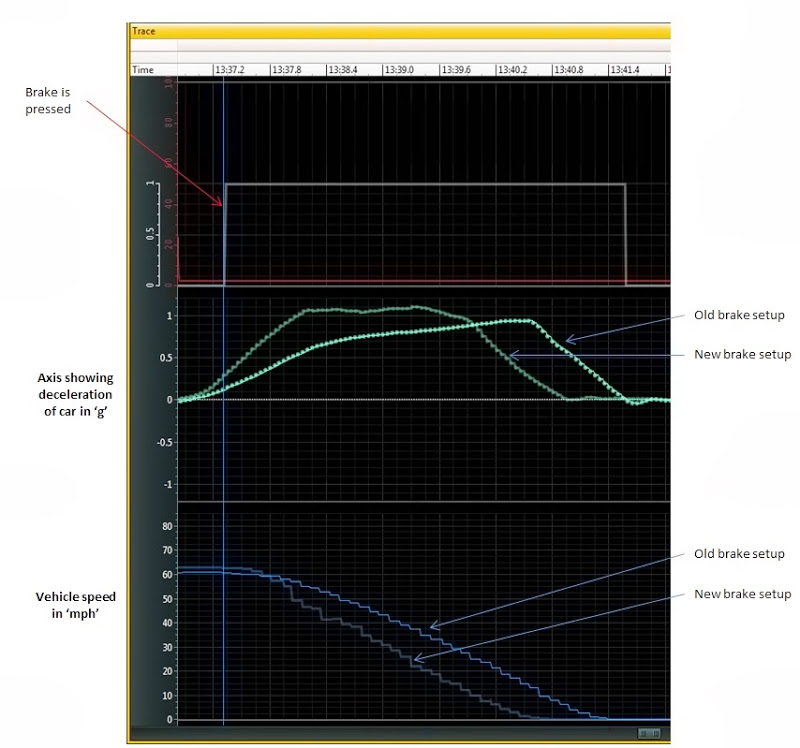Image resolution: width=800 pixels, height=748 pixels.
Task: Click the 13:40.2 time ruler label
Action: click(x=511, y=70)
